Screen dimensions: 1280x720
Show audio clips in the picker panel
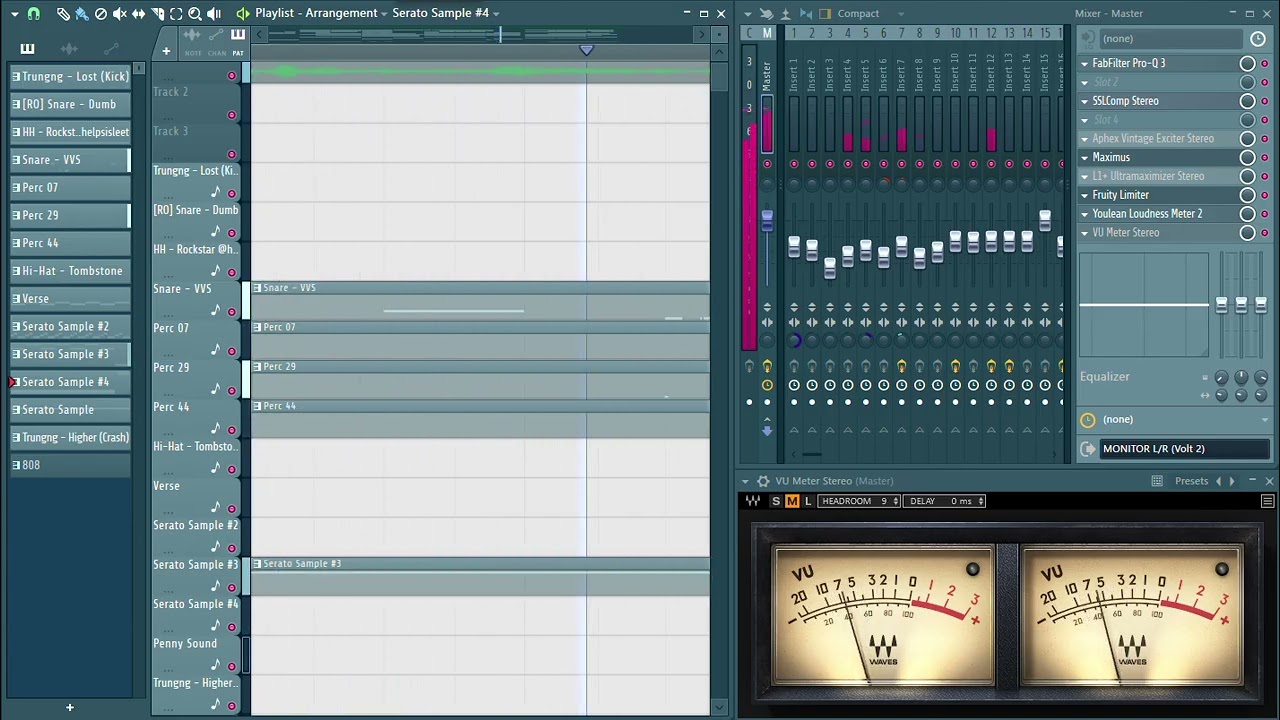69,49
